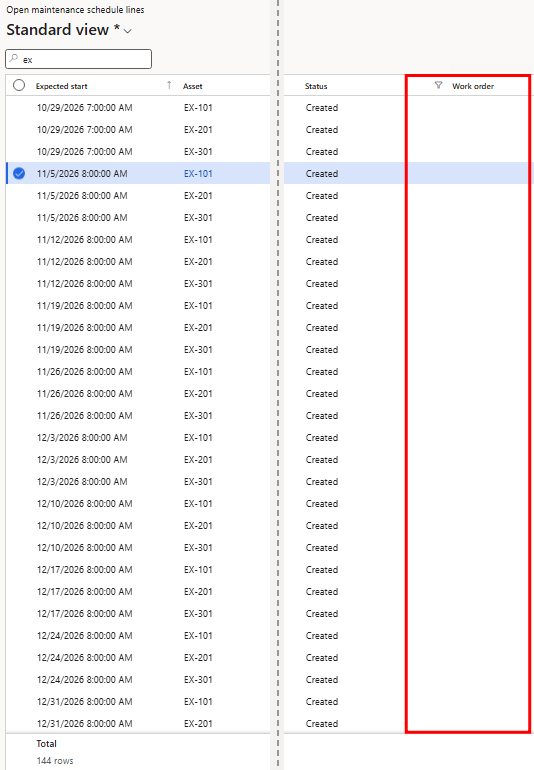This screenshot has height=770, width=534.
Task: Click the Expected start column header
Action: tap(61, 86)
